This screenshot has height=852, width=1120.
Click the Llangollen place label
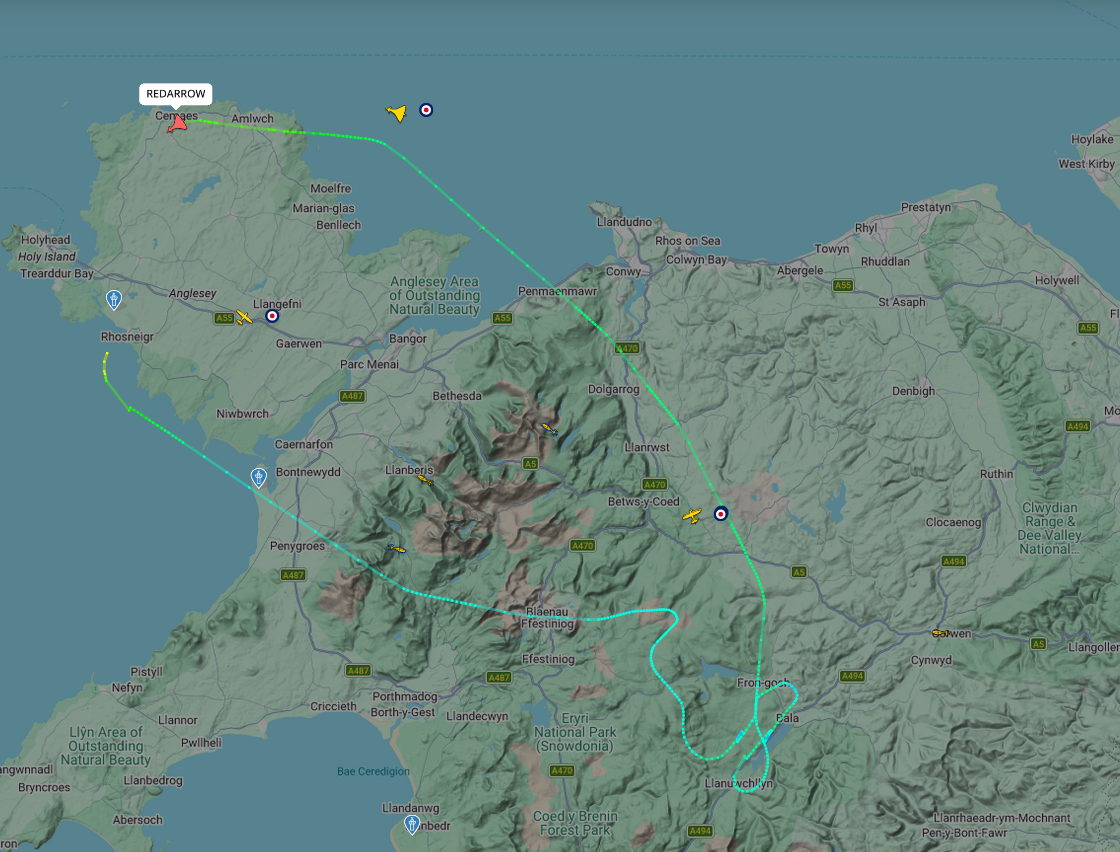pos(1094,648)
